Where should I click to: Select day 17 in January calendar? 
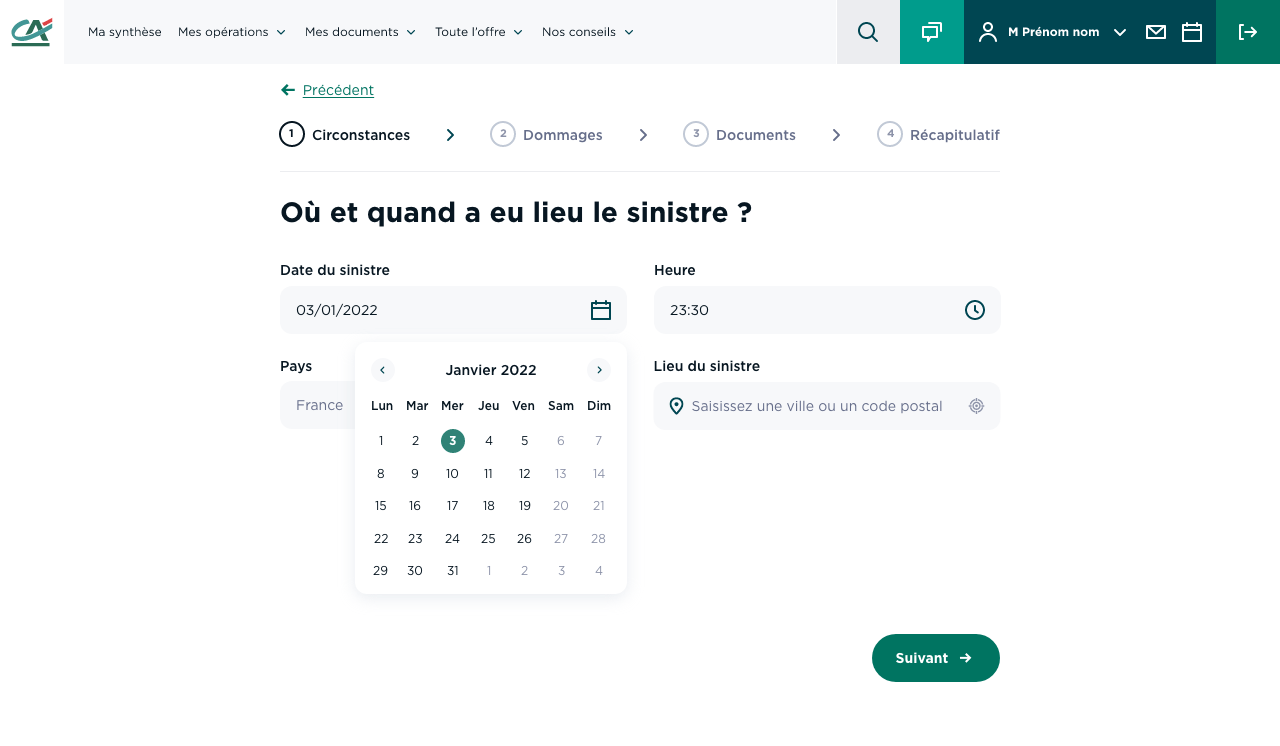click(x=452, y=506)
